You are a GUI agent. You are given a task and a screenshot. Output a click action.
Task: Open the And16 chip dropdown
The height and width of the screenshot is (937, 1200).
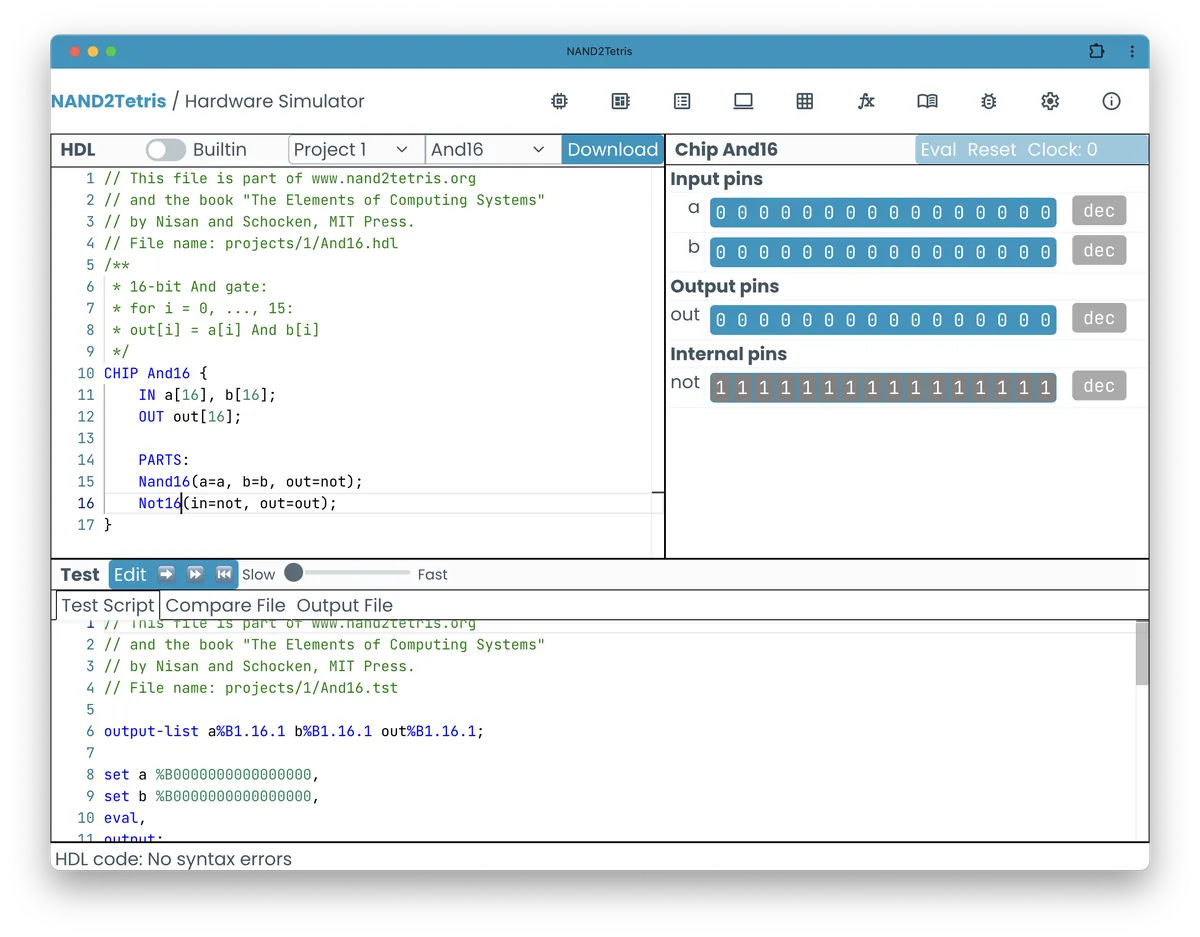pyautogui.click(x=493, y=150)
